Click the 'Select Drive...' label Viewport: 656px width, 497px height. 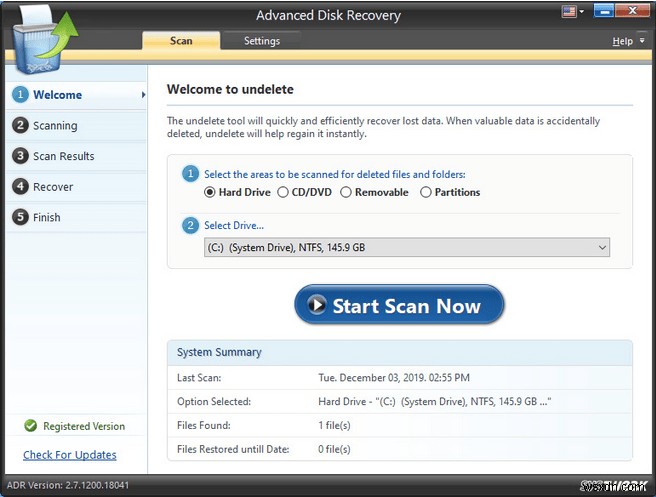pyautogui.click(x=234, y=225)
